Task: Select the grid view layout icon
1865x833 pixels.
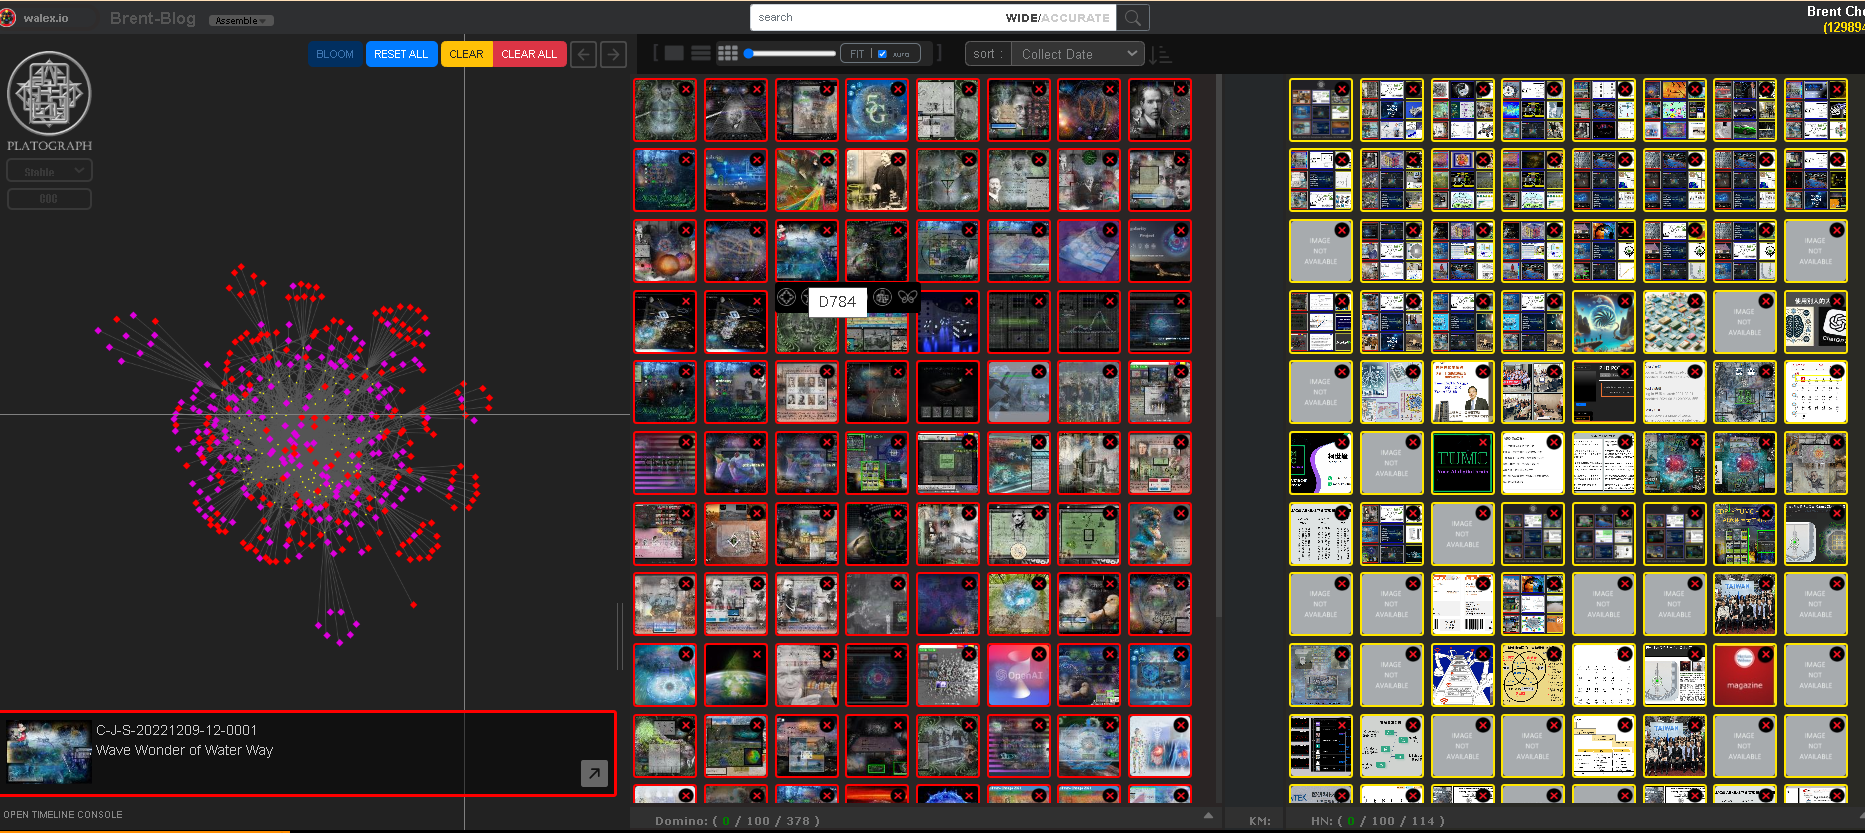Action: pyautogui.click(x=728, y=54)
